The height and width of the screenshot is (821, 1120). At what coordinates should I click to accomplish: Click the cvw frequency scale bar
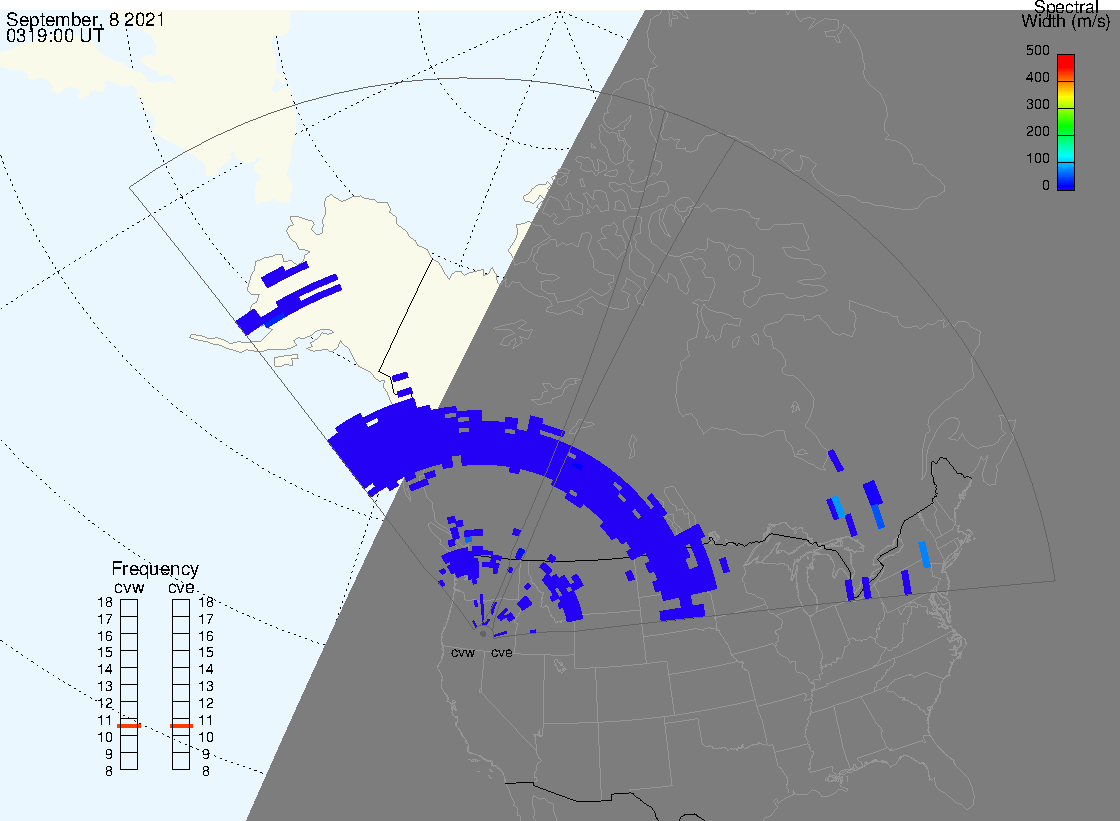129,685
